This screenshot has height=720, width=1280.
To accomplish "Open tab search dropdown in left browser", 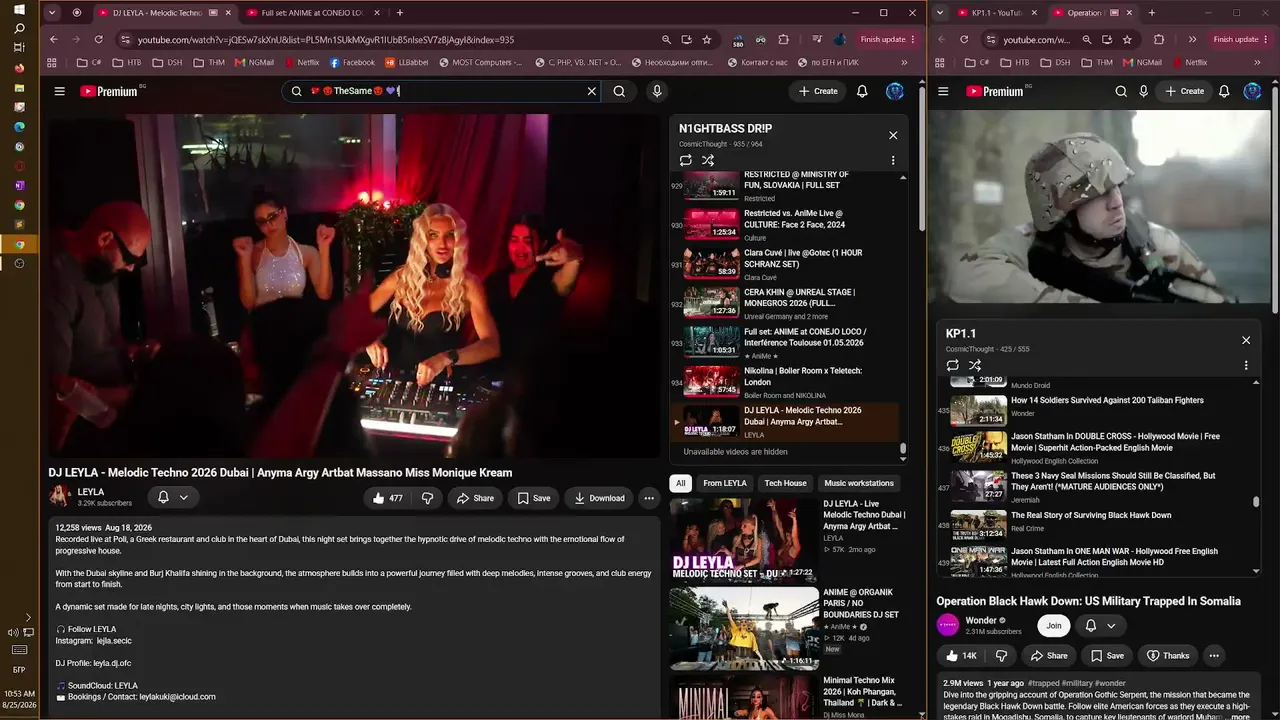I will [x=54, y=13].
